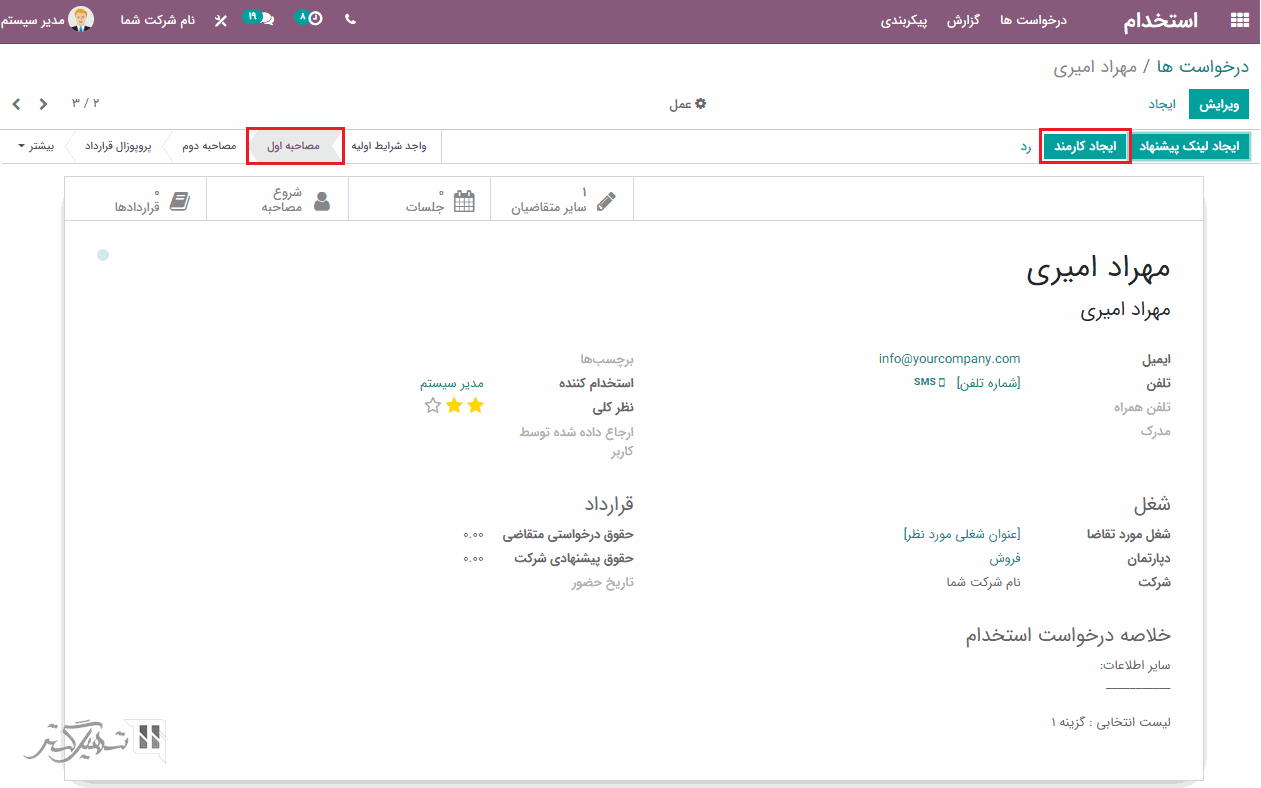
Task: Click the phone icon in top bar
Action: 350,19
